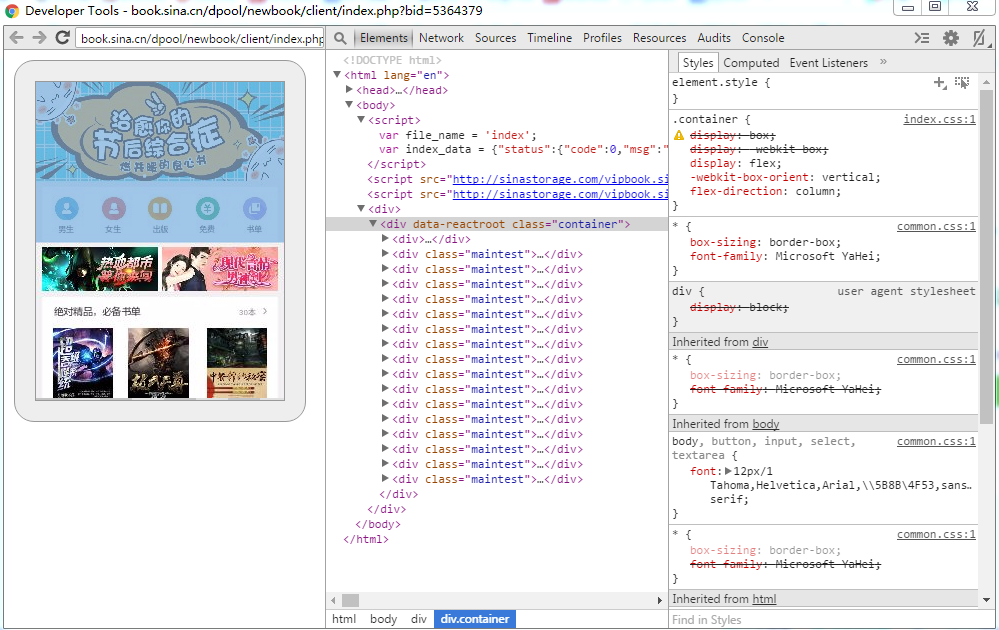Follow the body link in Inherited from body

(x=766, y=424)
